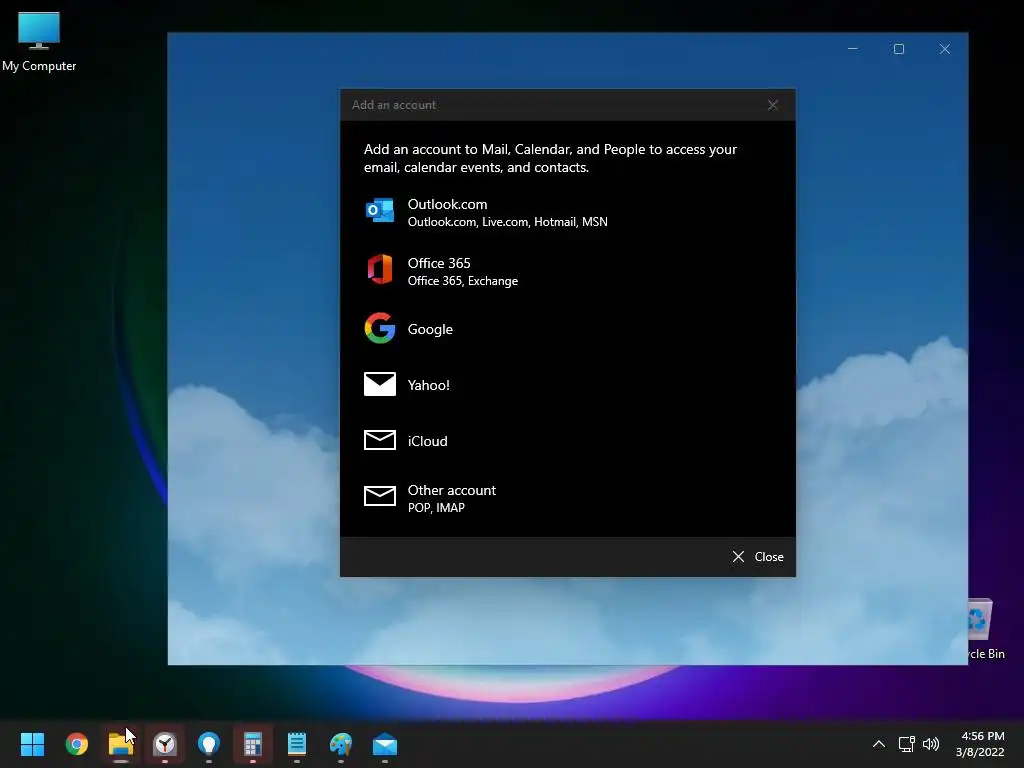Image resolution: width=1024 pixels, height=768 pixels.
Task: Open Calculator from taskbar
Action: [x=253, y=744]
